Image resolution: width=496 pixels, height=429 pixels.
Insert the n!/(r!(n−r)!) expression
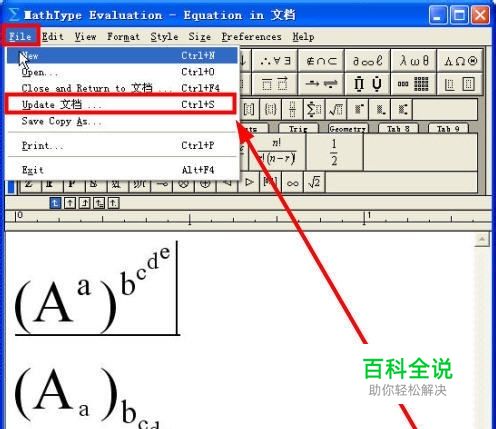[x=277, y=152]
